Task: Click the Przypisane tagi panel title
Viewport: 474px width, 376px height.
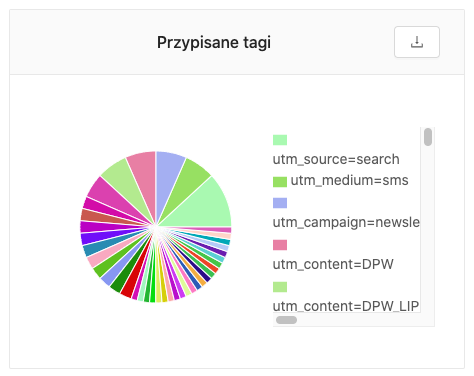Action: click(x=214, y=43)
